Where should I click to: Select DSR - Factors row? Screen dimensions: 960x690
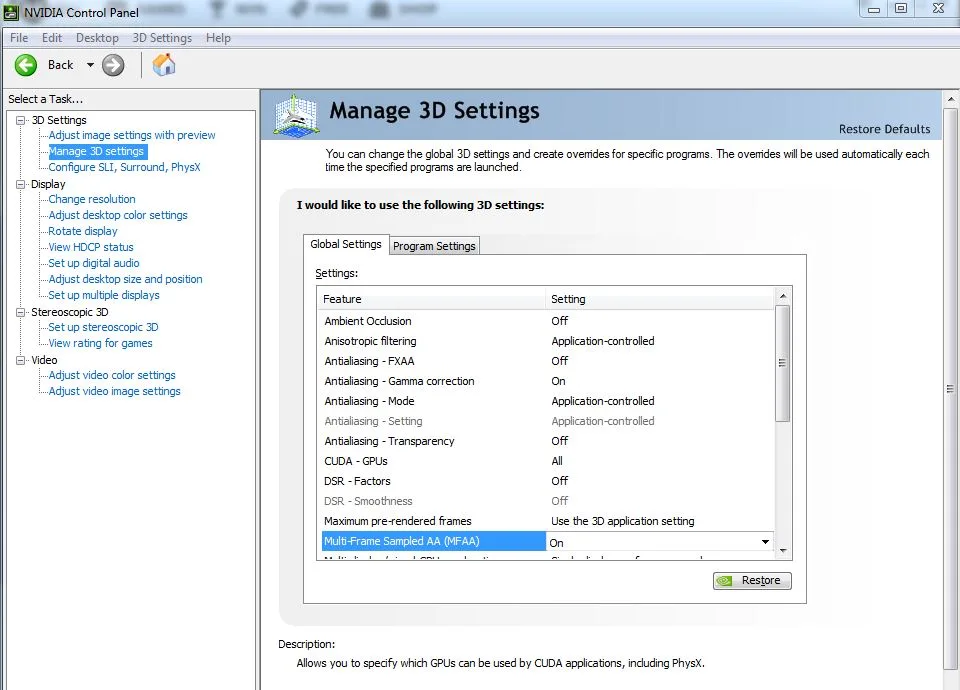547,481
